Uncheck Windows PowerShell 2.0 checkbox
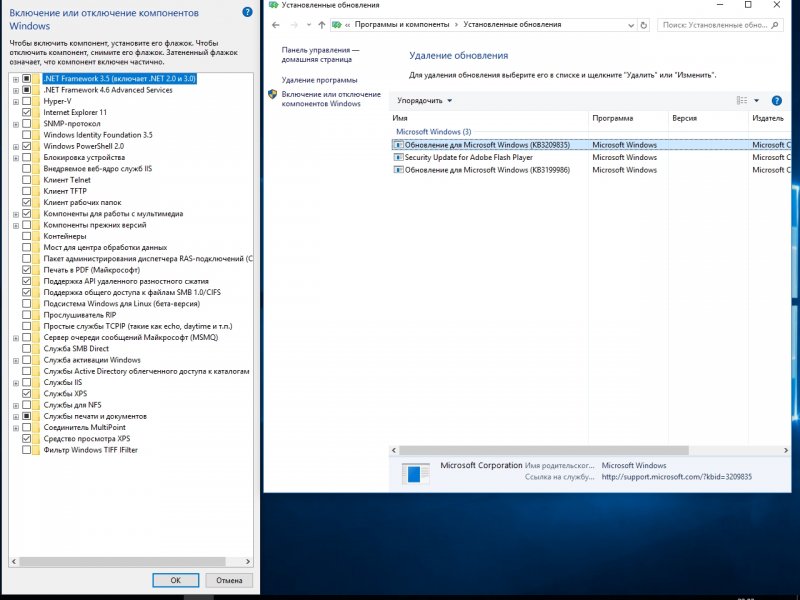Viewport: 800px width, 600px height. tap(27, 146)
